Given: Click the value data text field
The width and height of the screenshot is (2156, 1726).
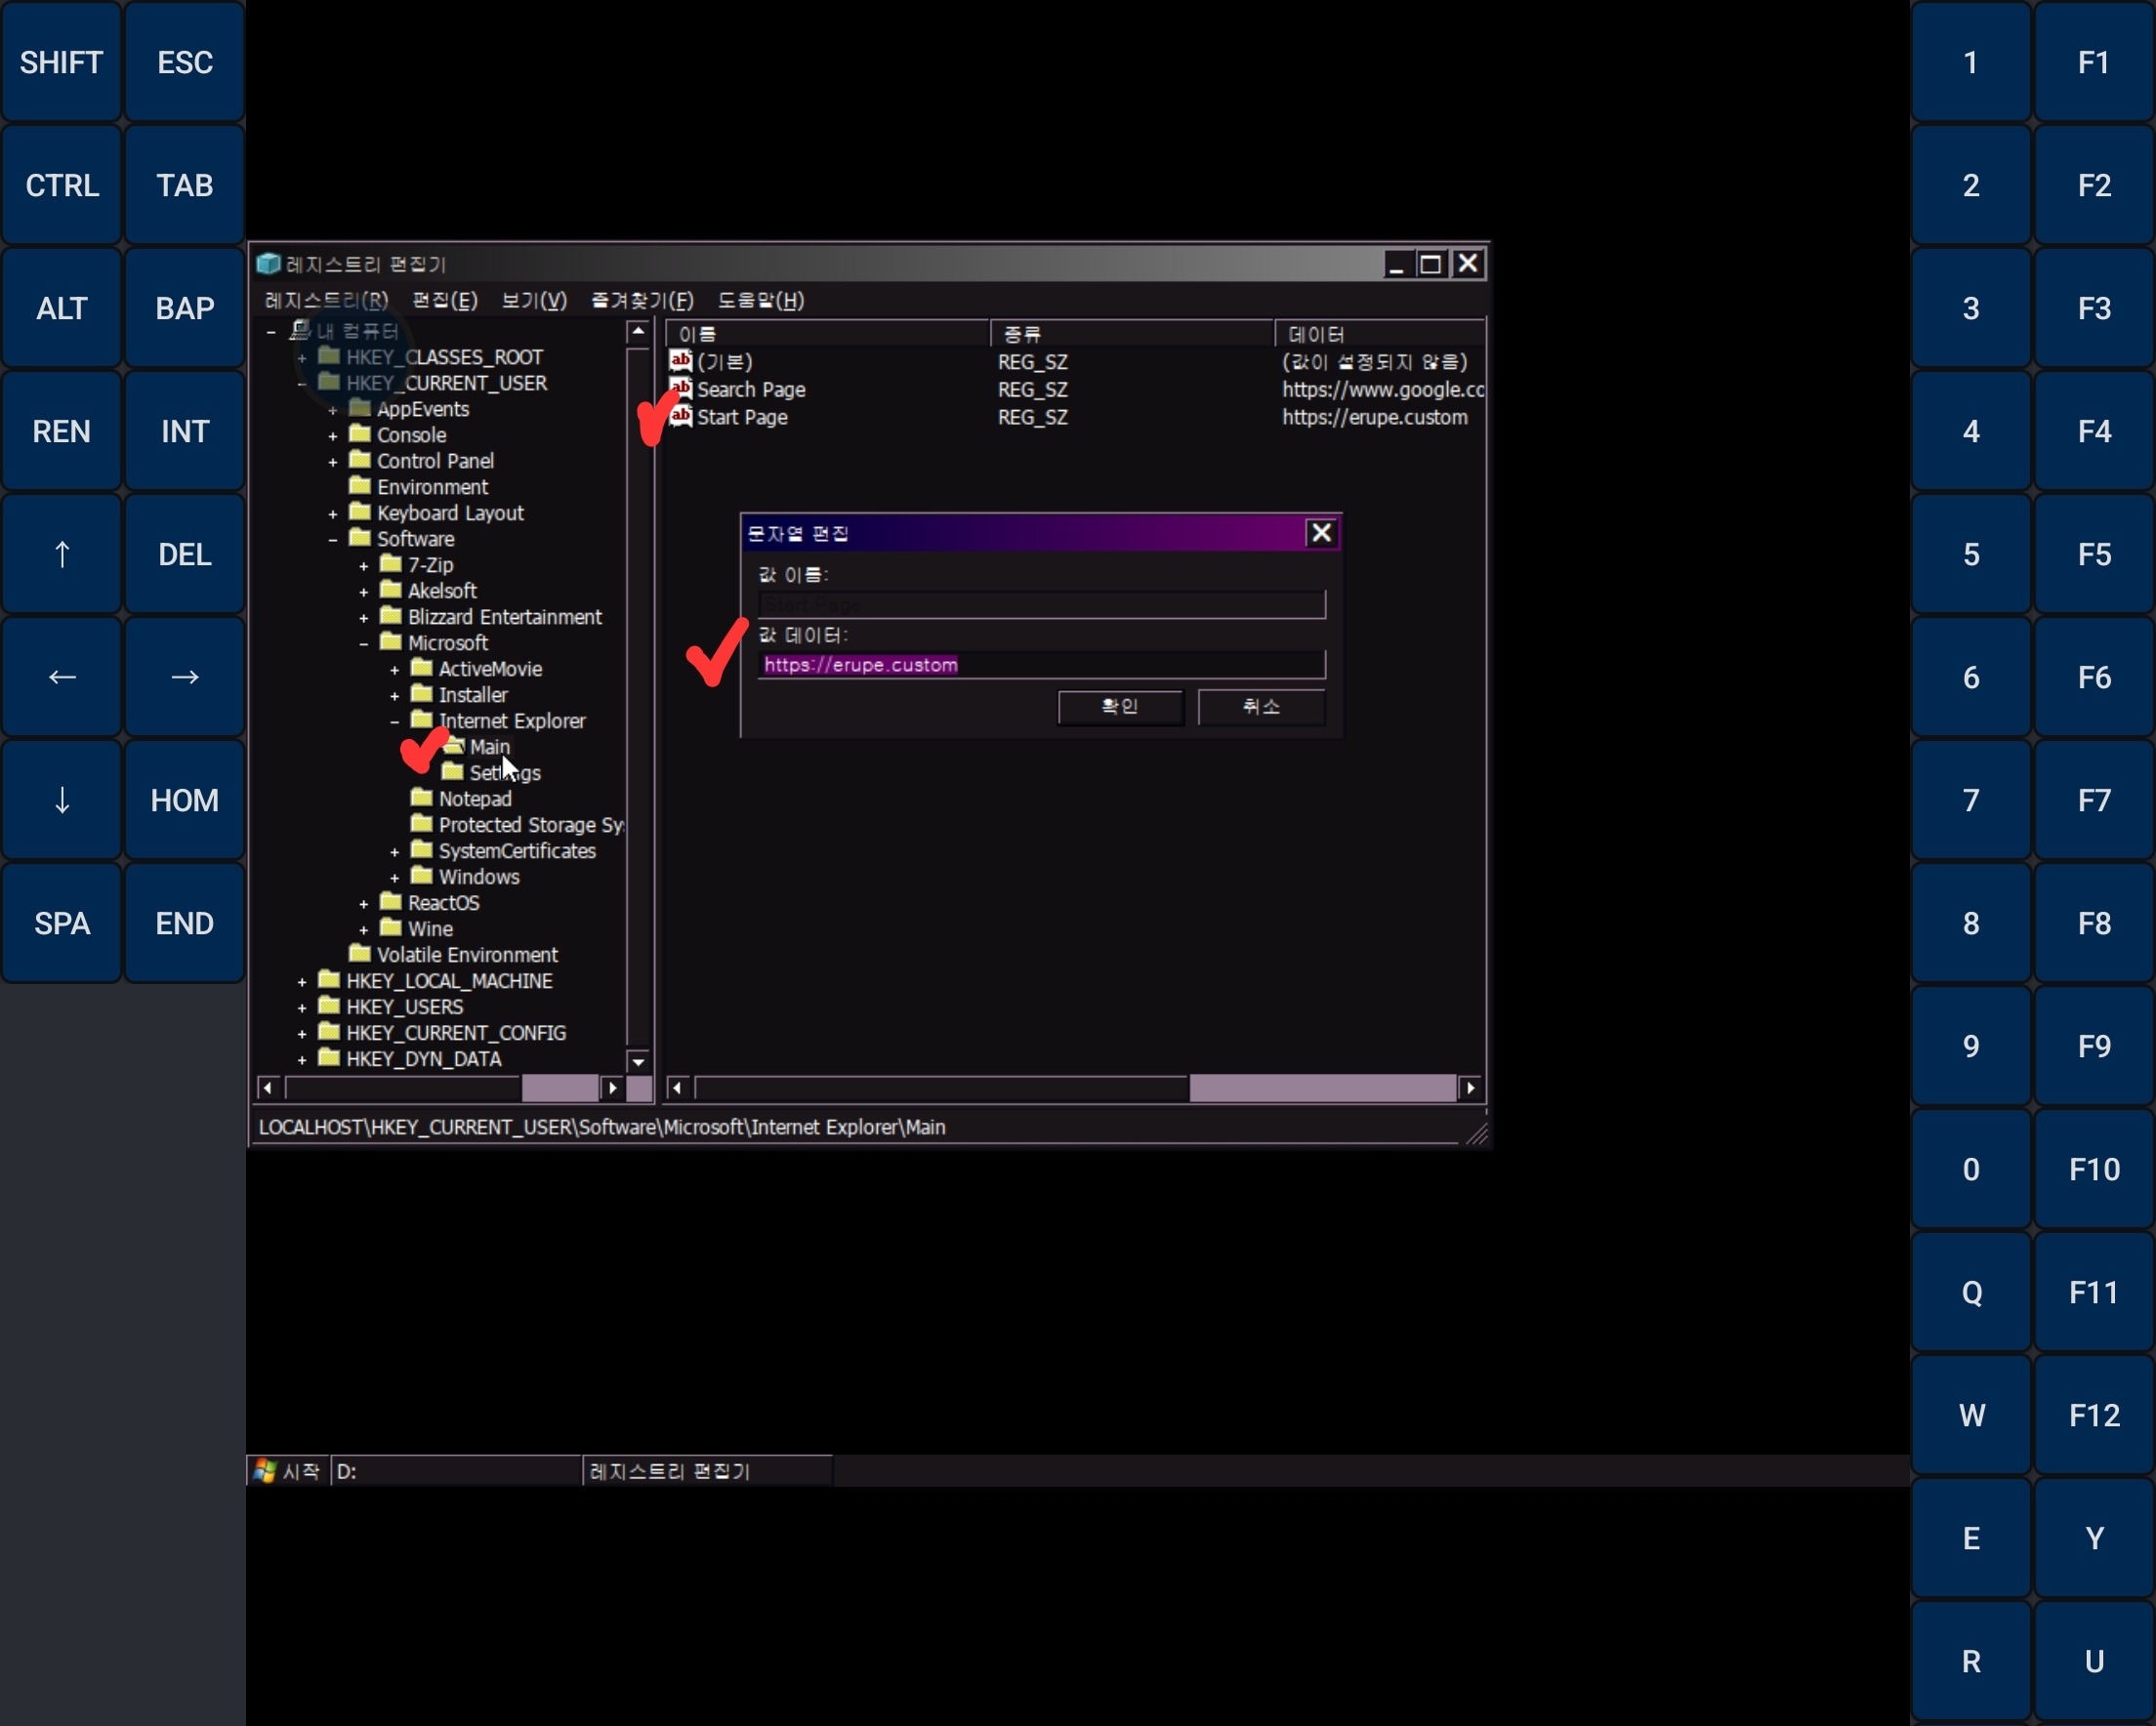Looking at the screenshot, I should coord(1040,665).
